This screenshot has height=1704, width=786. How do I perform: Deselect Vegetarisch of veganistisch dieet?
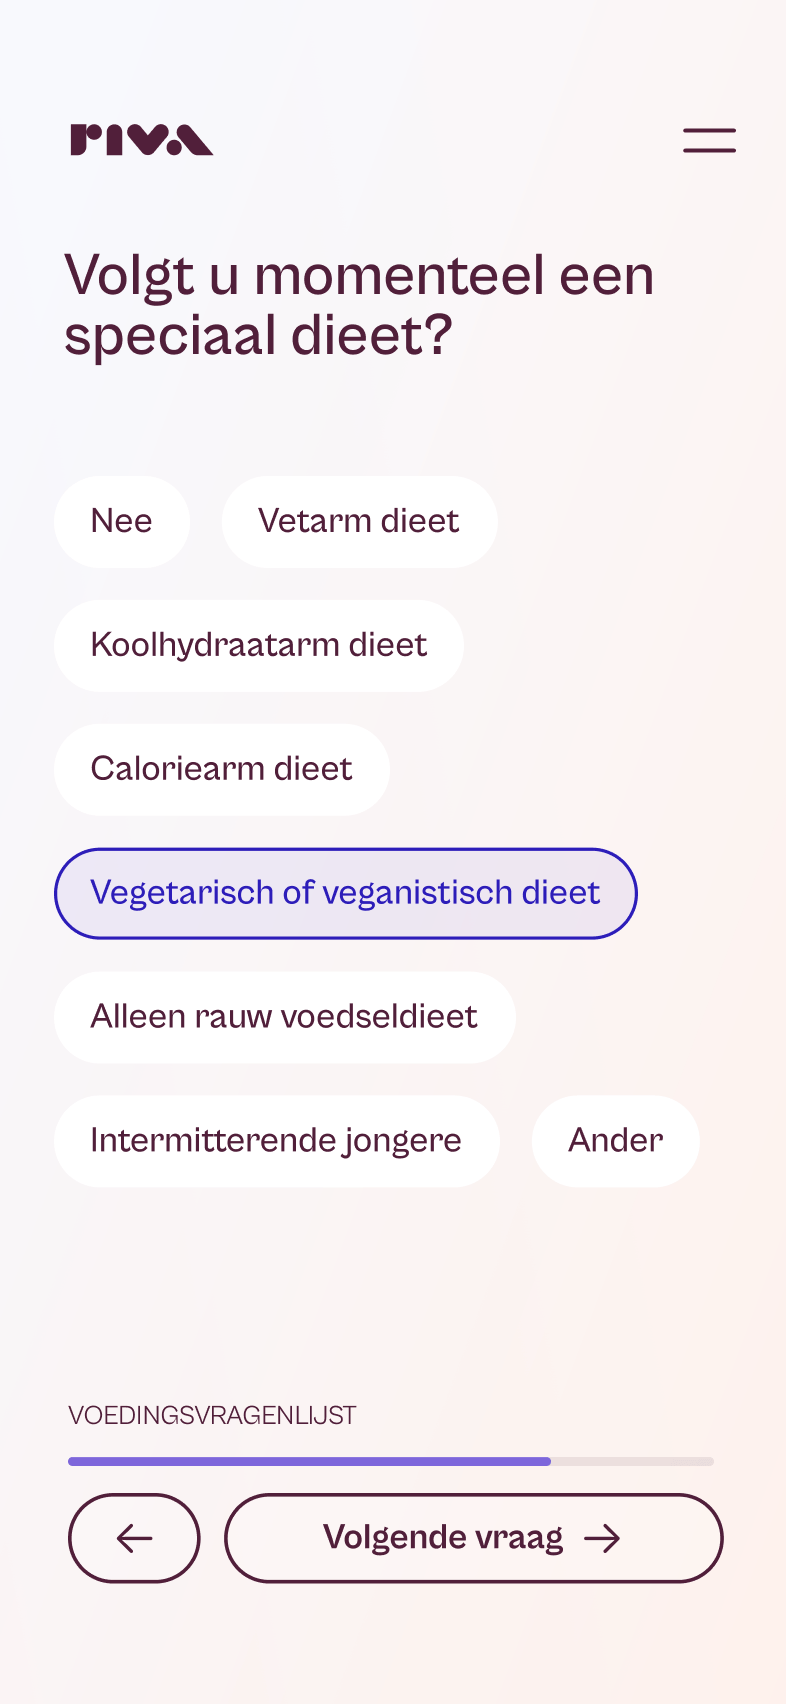coord(345,893)
